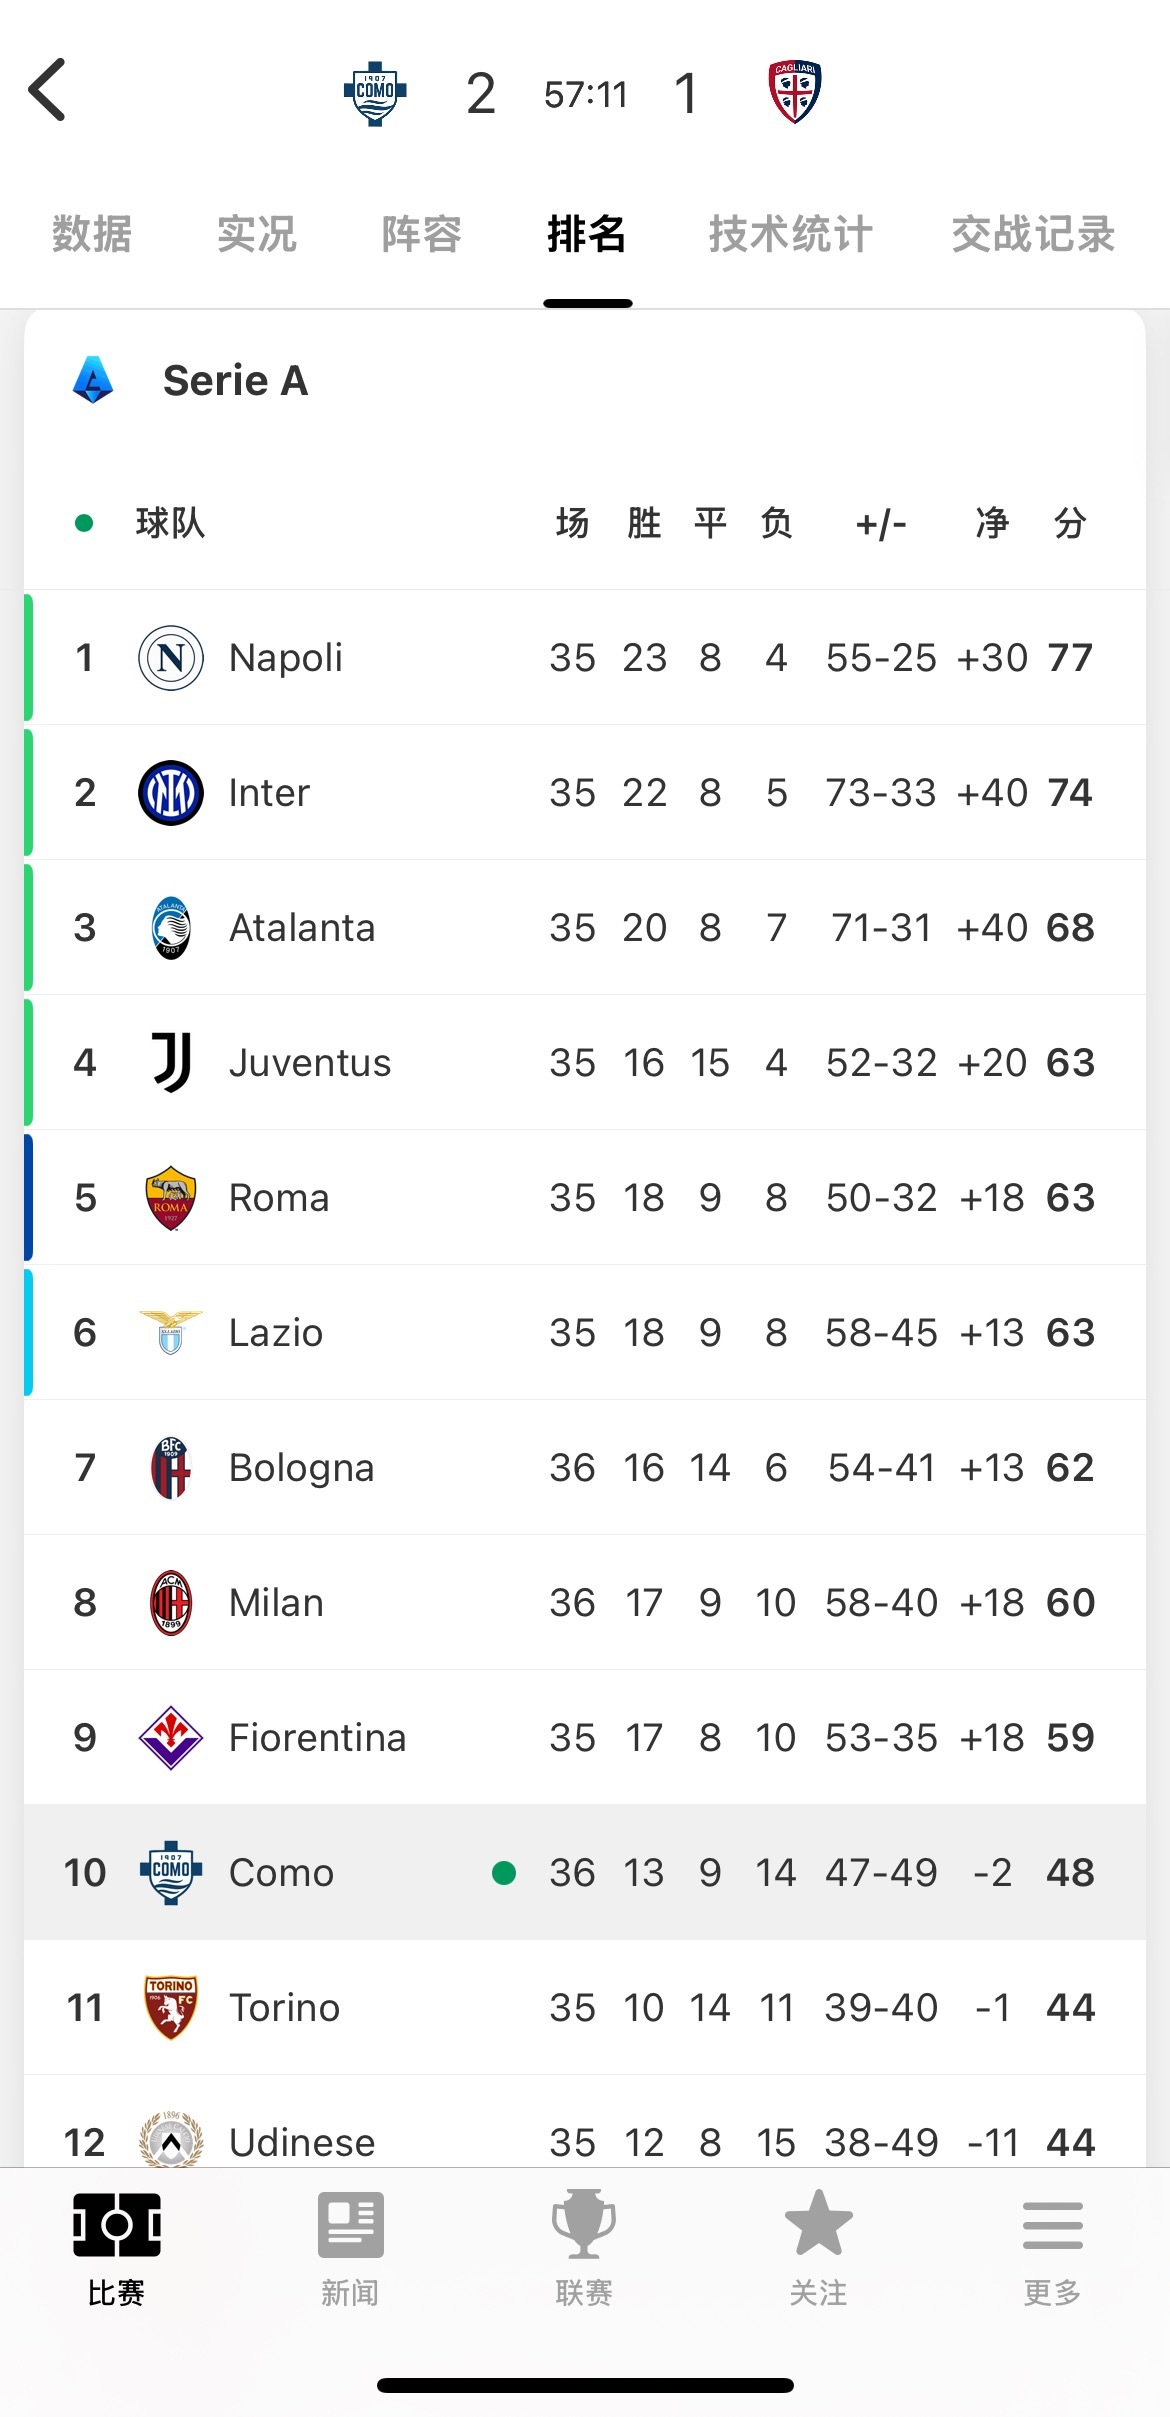Switch to the 阵容 lineup tab
Viewport: 1170px width, 2417px height.
[421, 235]
